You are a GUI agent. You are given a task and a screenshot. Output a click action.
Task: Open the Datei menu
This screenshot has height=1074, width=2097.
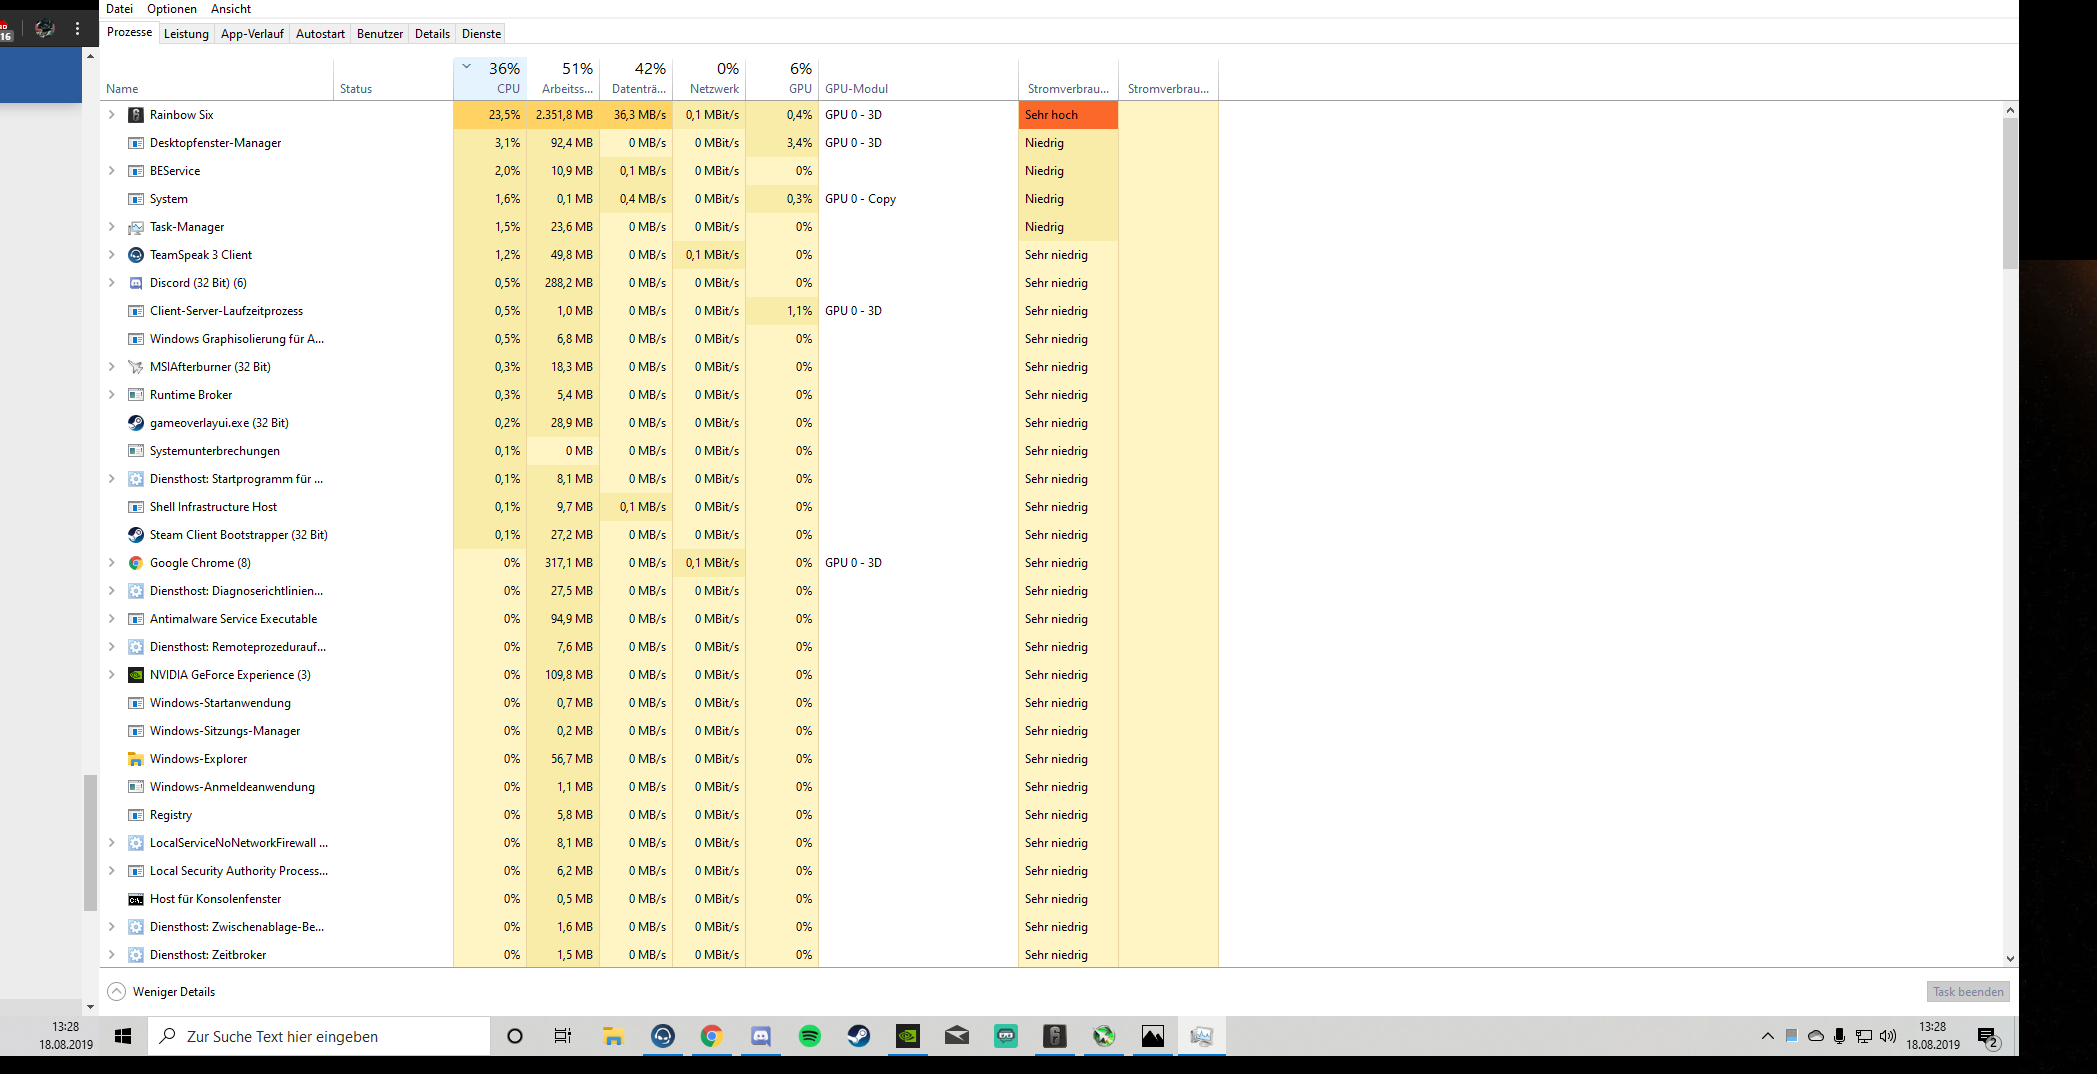coord(119,9)
